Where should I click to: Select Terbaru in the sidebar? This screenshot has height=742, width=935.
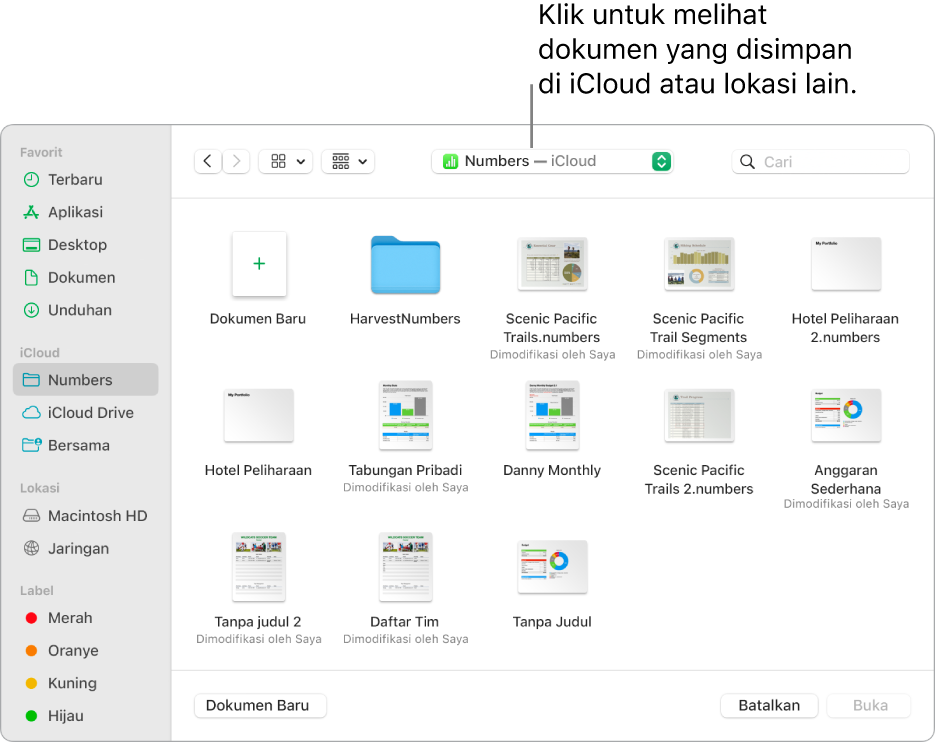75,180
